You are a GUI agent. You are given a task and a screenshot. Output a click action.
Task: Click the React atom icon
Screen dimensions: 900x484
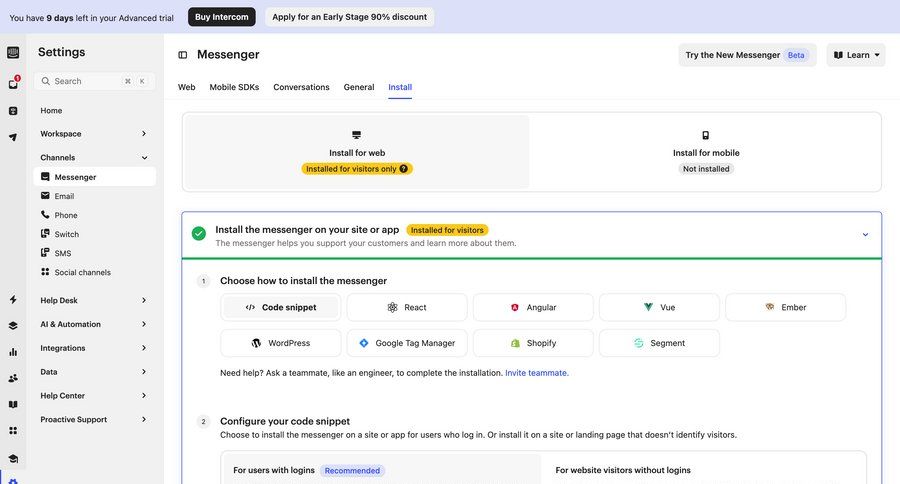point(392,307)
